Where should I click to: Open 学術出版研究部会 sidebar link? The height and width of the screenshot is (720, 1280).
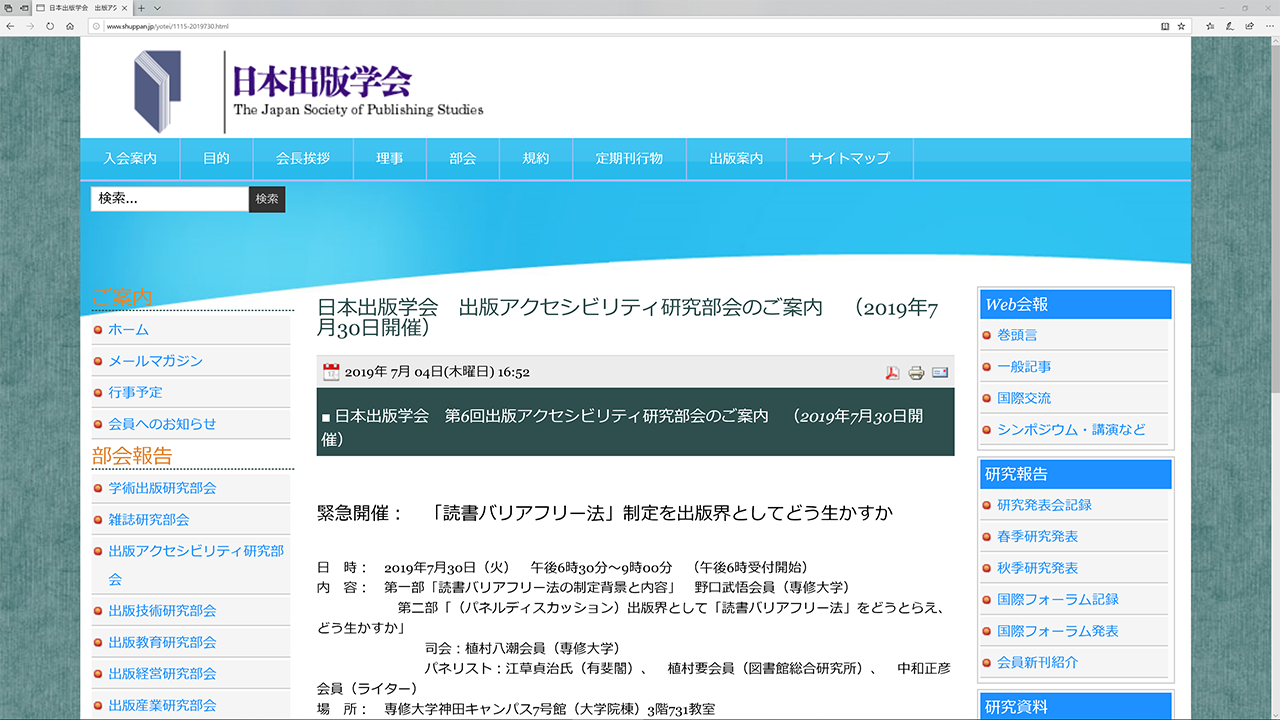(x=162, y=488)
